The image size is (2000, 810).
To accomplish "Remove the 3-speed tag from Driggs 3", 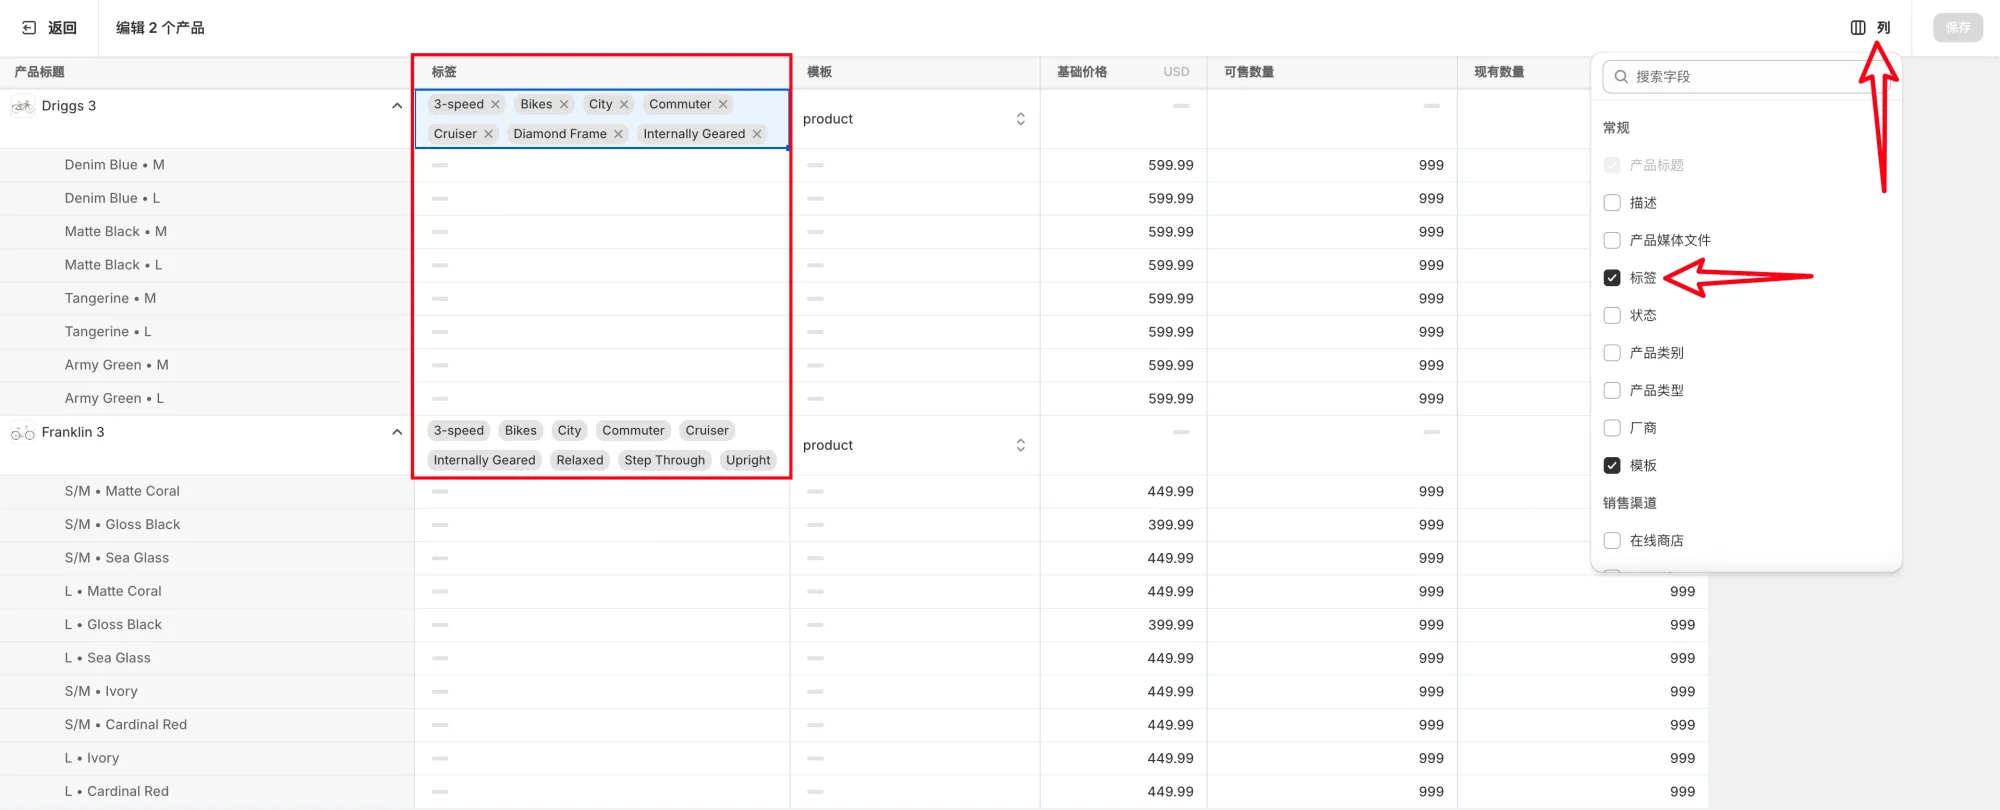I will pyautogui.click(x=495, y=104).
